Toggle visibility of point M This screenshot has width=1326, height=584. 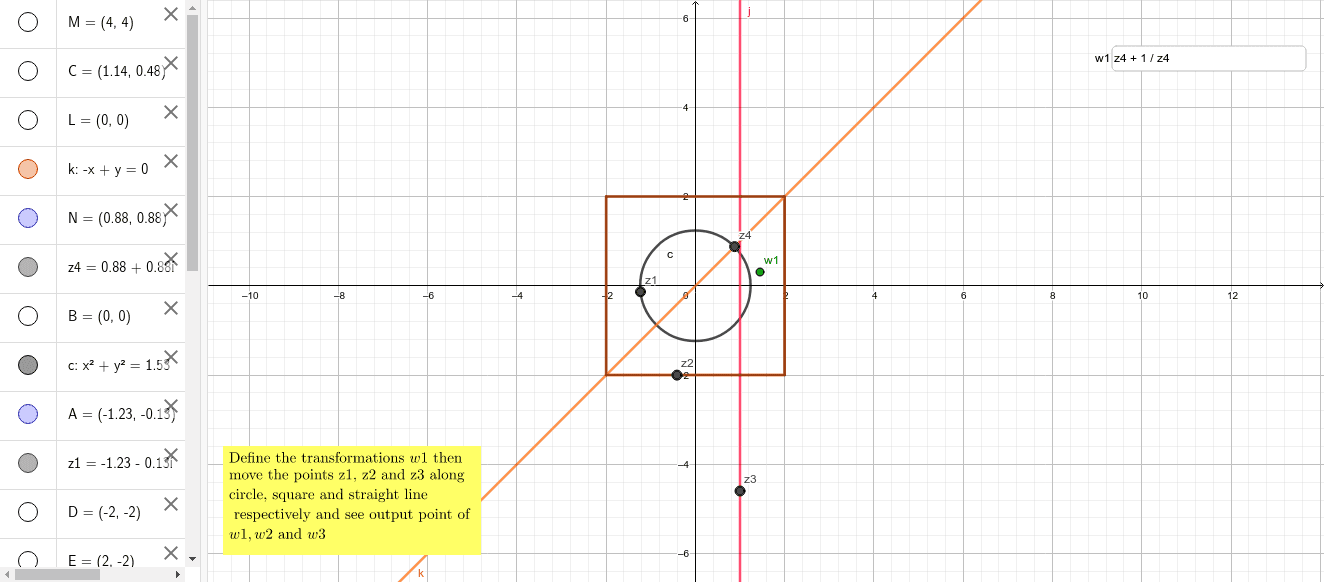(28, 22)
